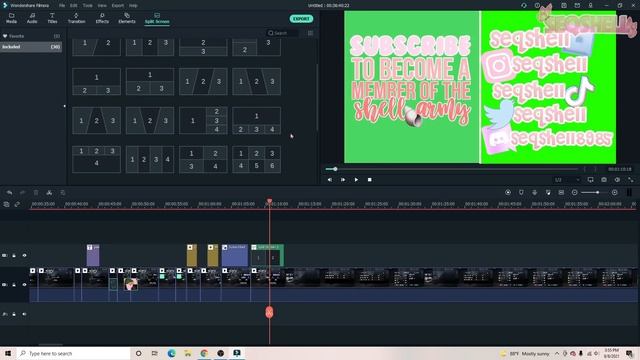Toggle zoom to fit timeline icon
This screenshot has width=640, height=360.
pos(629,192)
